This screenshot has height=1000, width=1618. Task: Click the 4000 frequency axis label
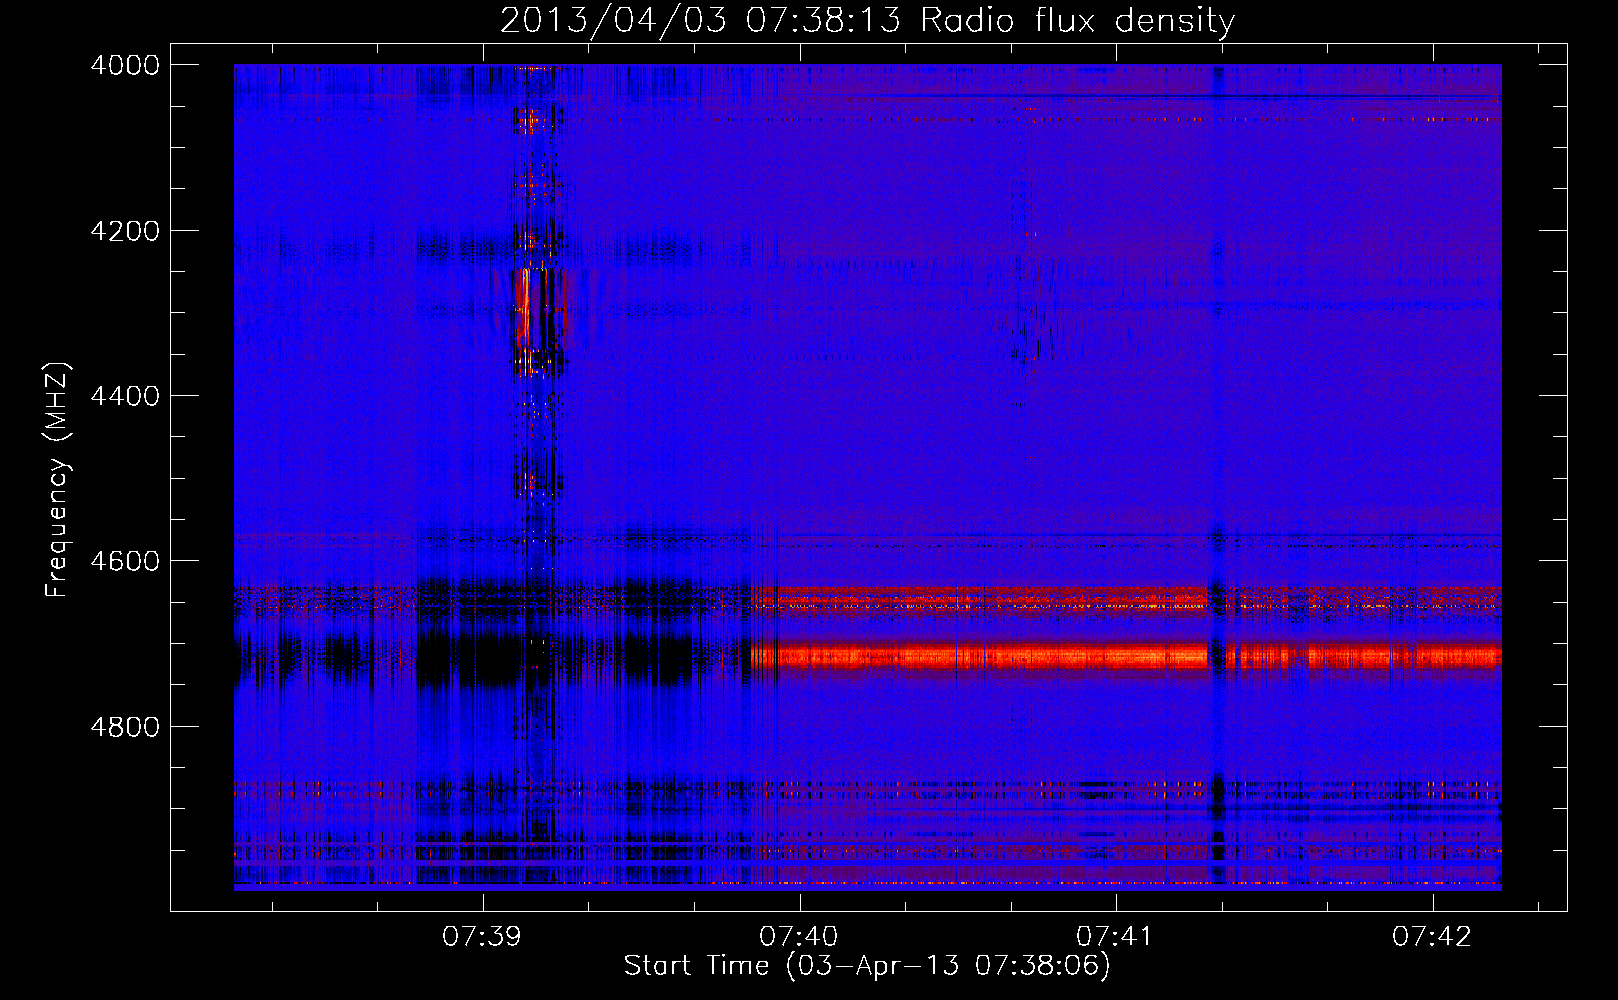point(125,65)
